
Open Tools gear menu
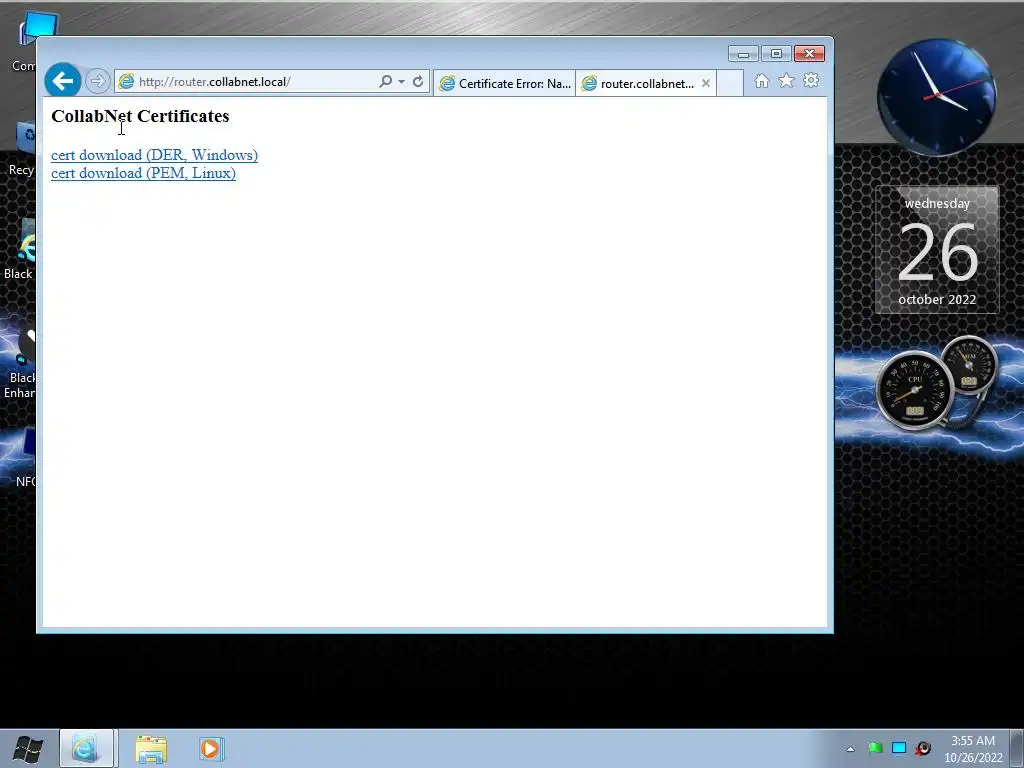pos(811,80)
